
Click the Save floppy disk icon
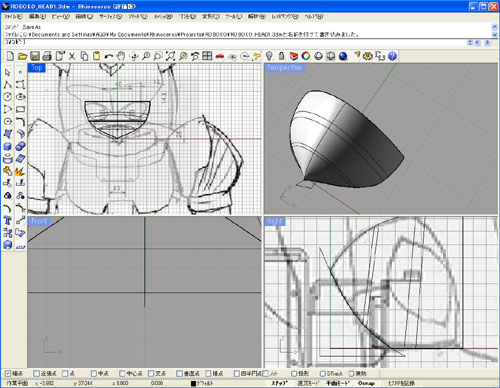(35, 56)
